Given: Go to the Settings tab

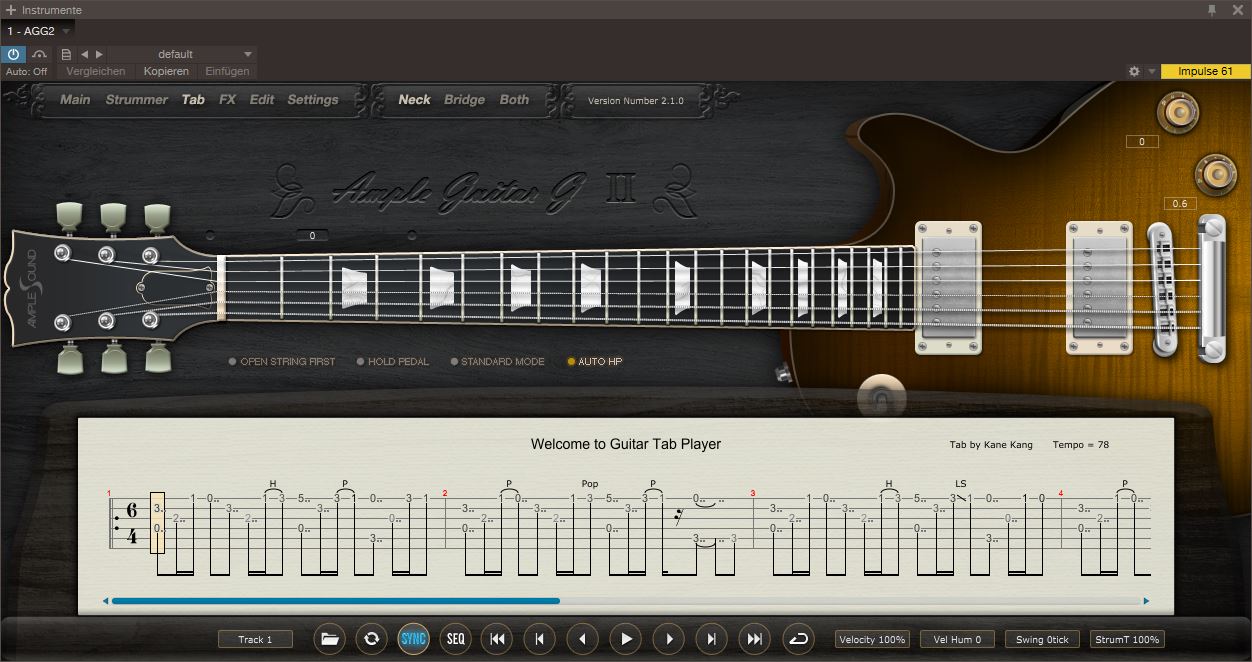Looking at the screenshot, I should pos(313,100).
